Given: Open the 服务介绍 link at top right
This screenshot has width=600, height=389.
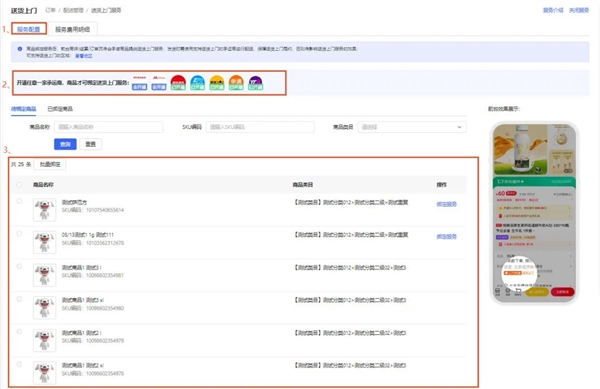Looking at the screenshot, I should tap(553, 10).
